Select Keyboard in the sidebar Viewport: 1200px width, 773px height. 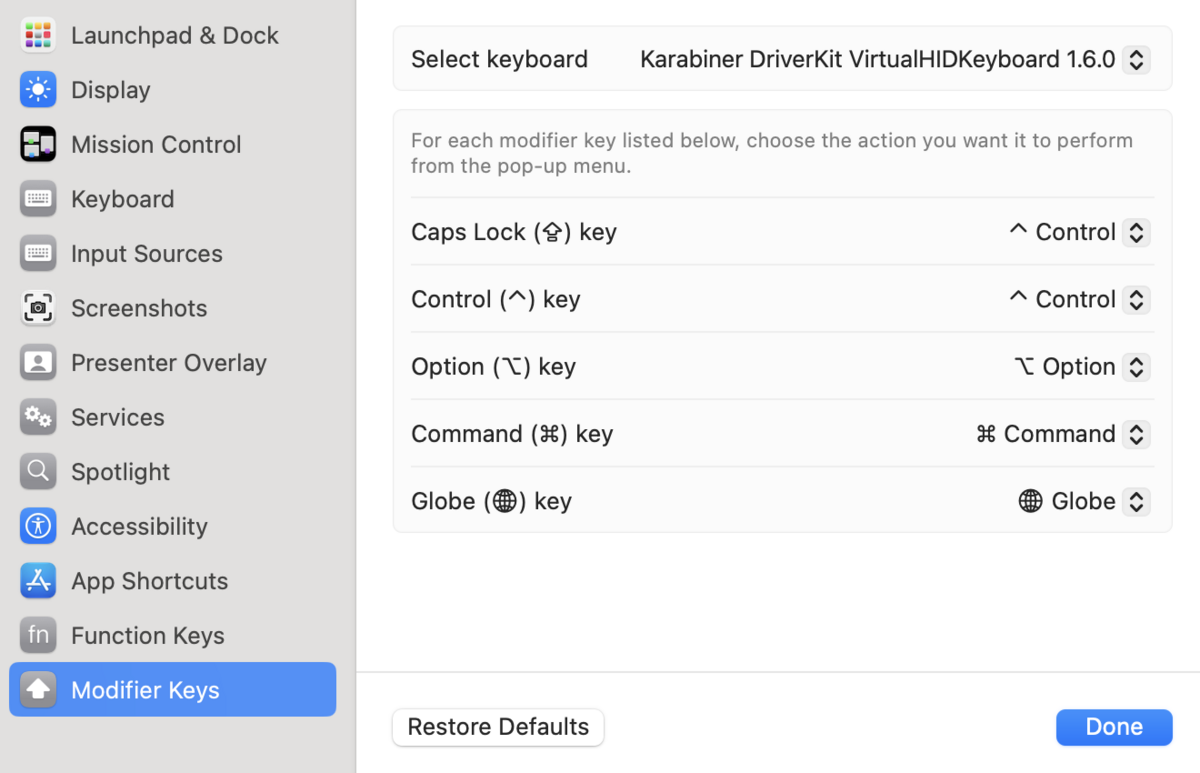click(122, 199)
